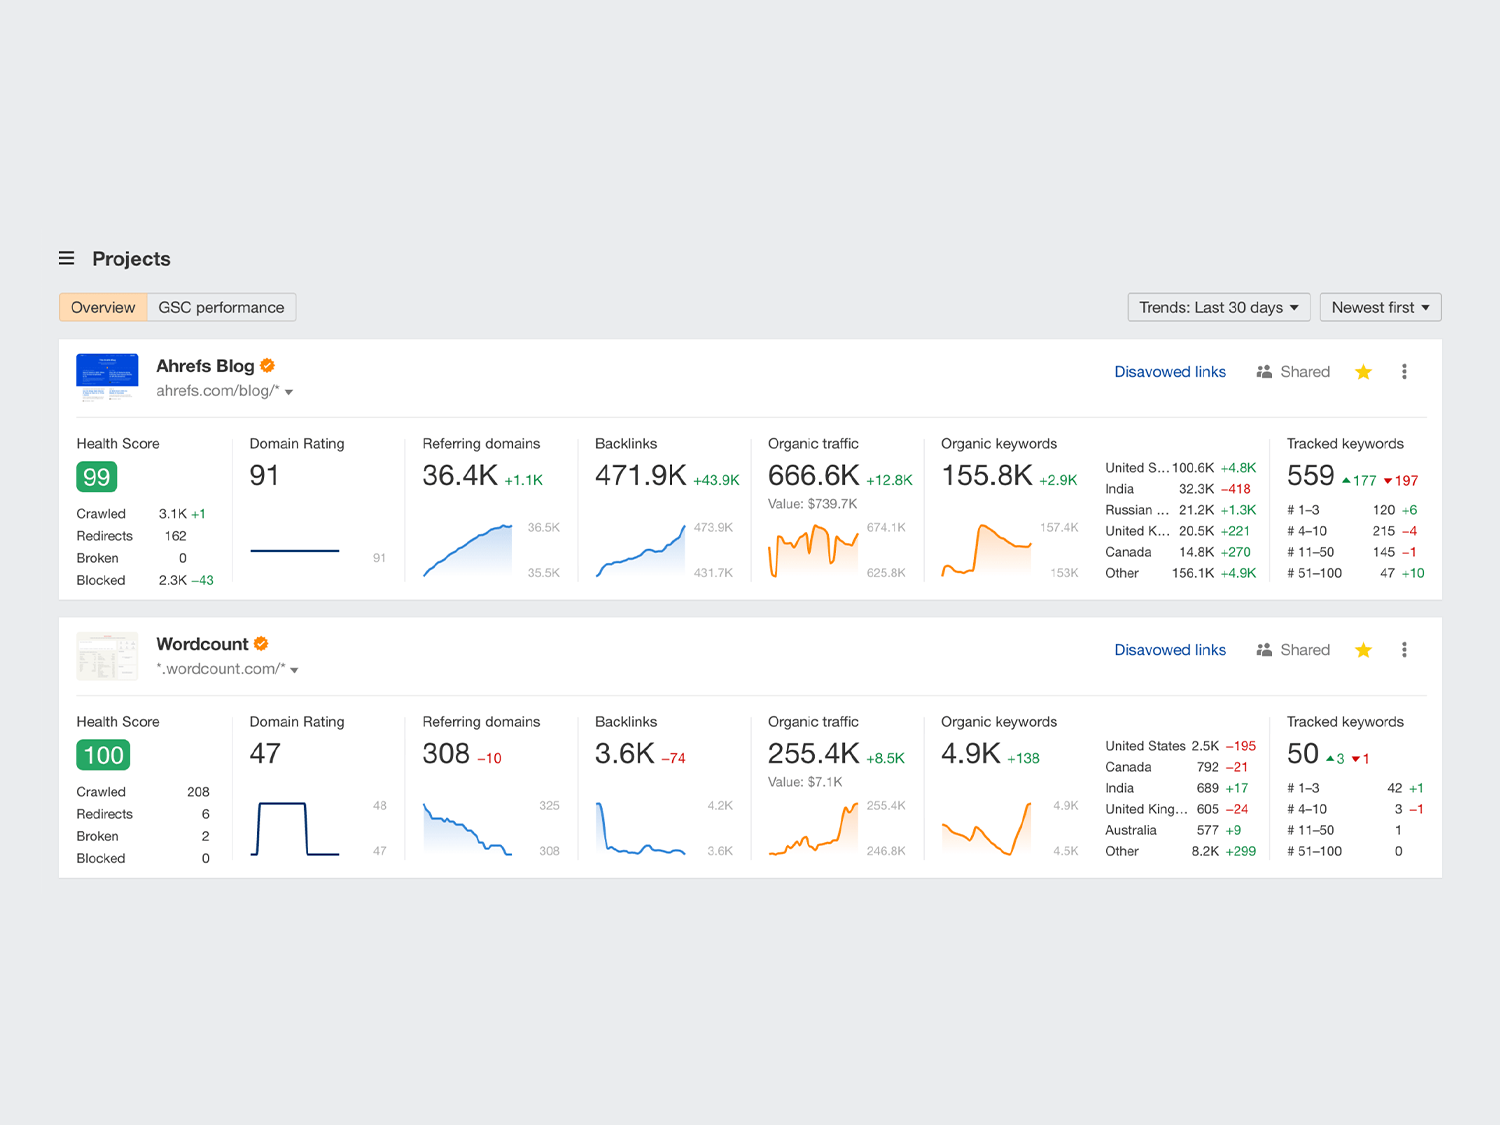The width and height of the screenshot is (1500, 1125).
Task: Click the Wordcount Crawled 208 value
Action: point(198,792)
